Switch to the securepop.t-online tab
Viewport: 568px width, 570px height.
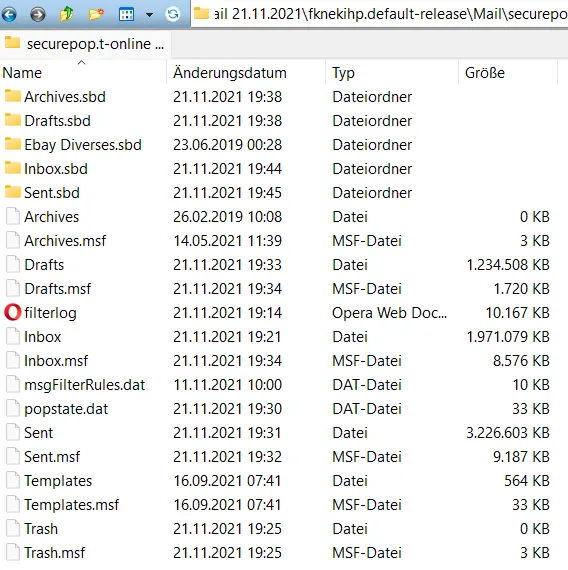pyautogui.click(x=85, y=44)
